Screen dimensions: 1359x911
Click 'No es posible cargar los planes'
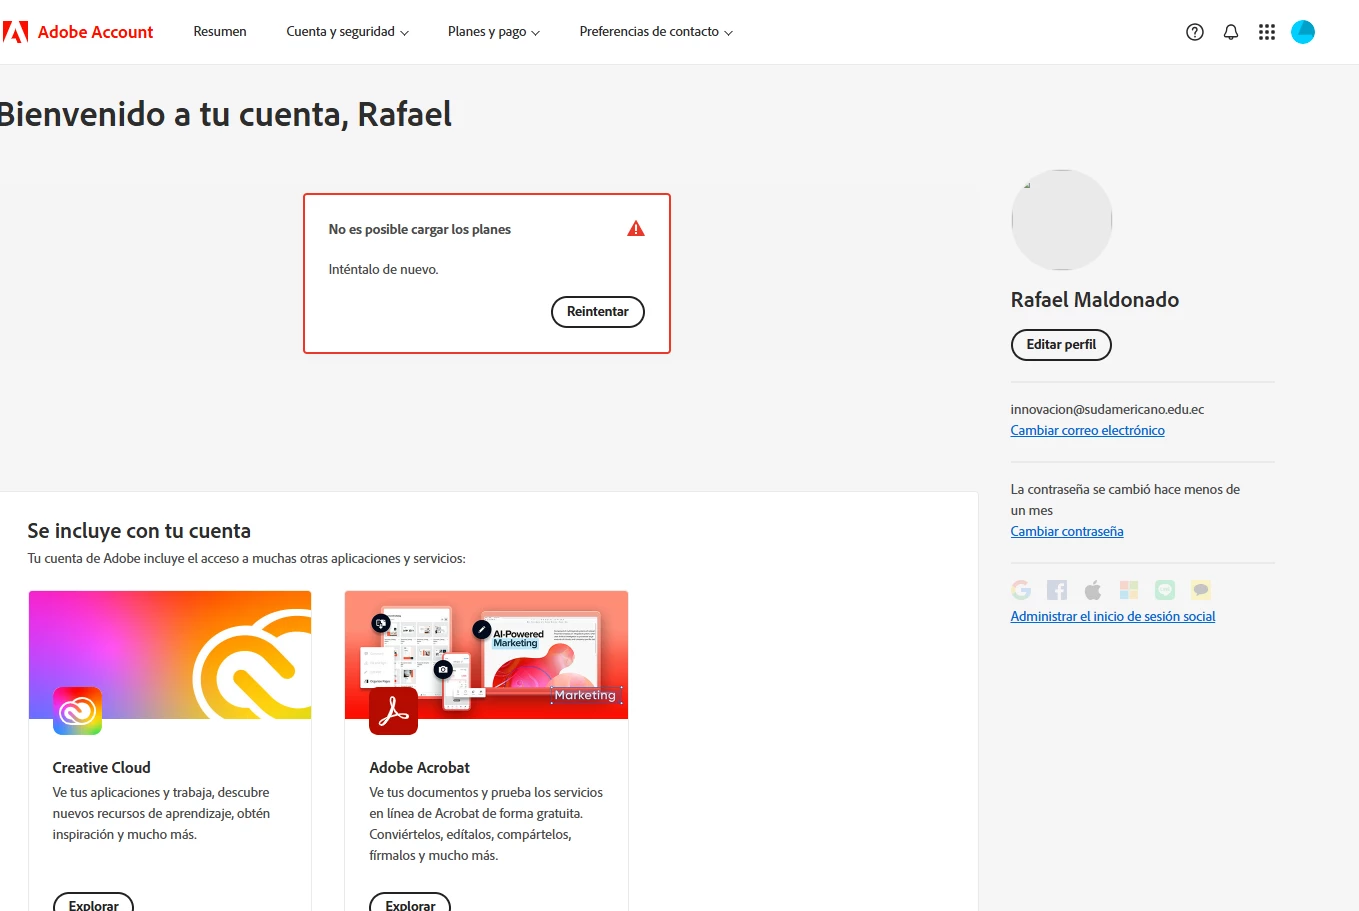pos(419,230)
